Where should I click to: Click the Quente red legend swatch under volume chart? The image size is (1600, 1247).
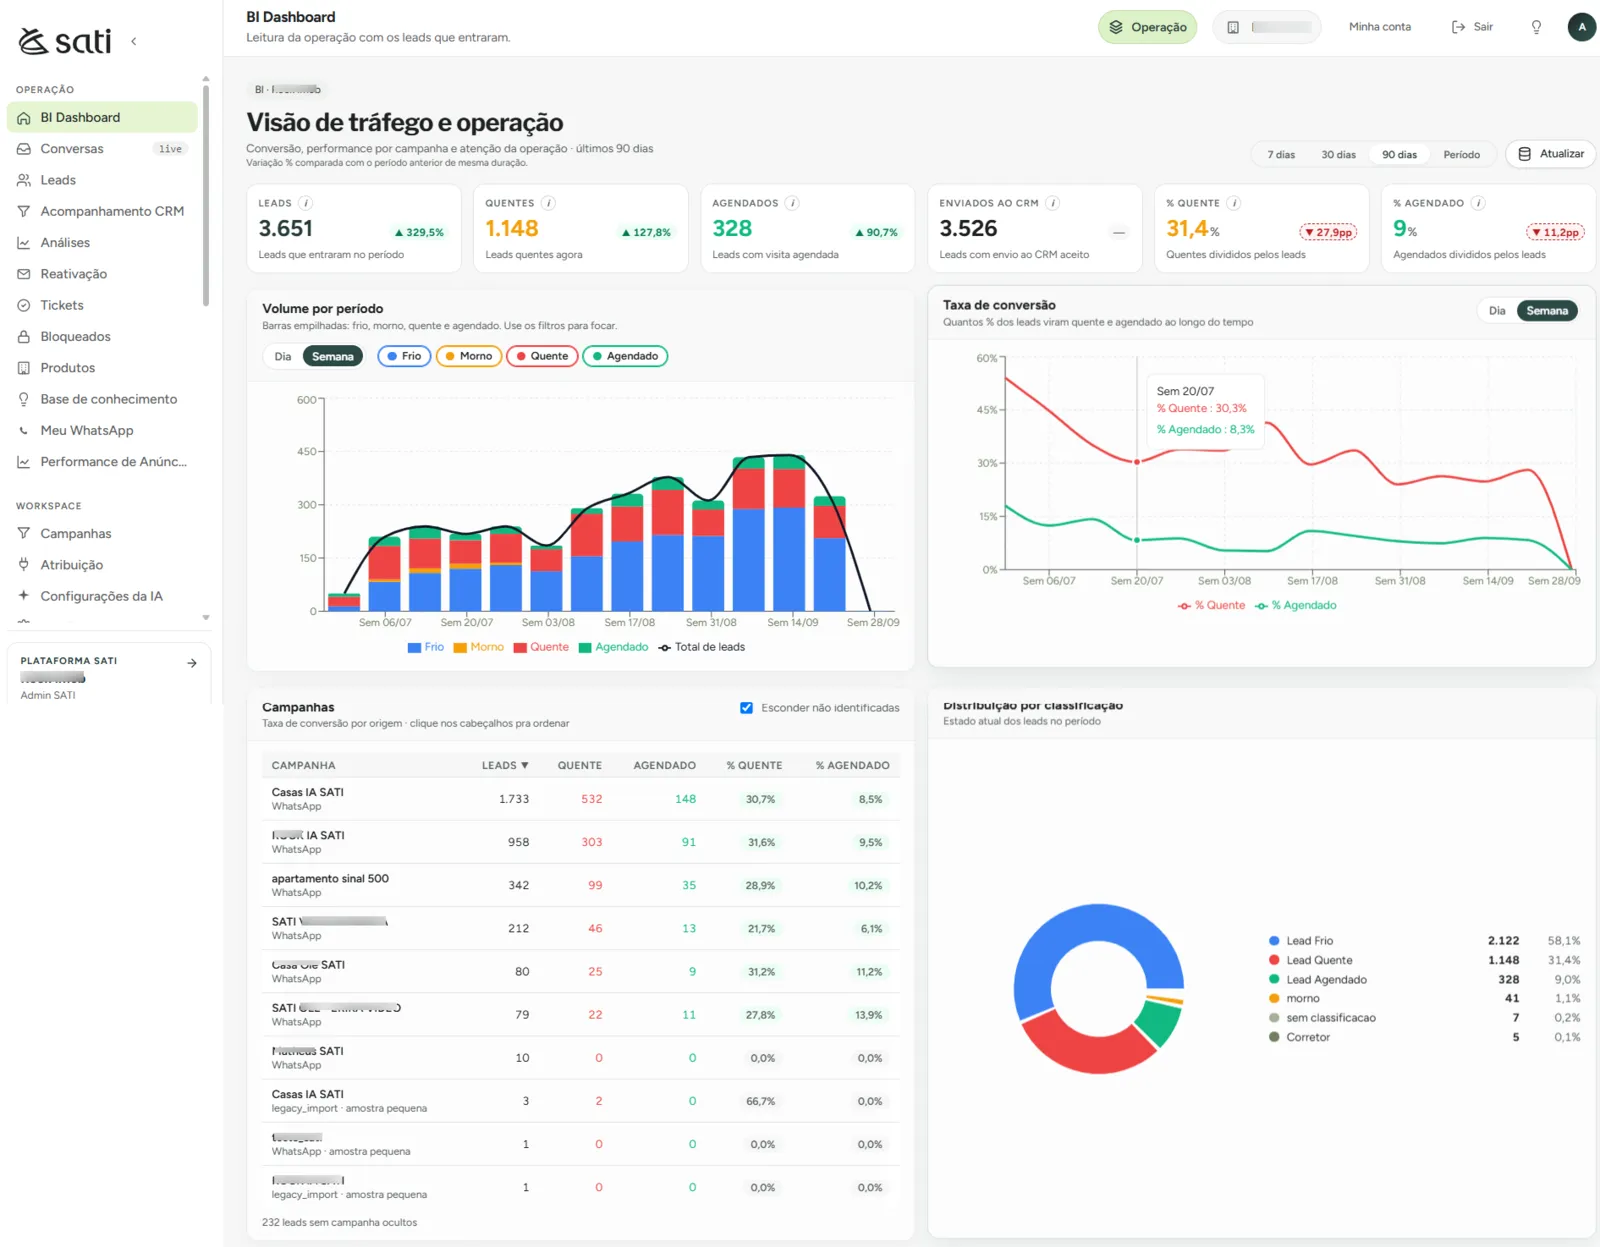(x=520, y=648)
